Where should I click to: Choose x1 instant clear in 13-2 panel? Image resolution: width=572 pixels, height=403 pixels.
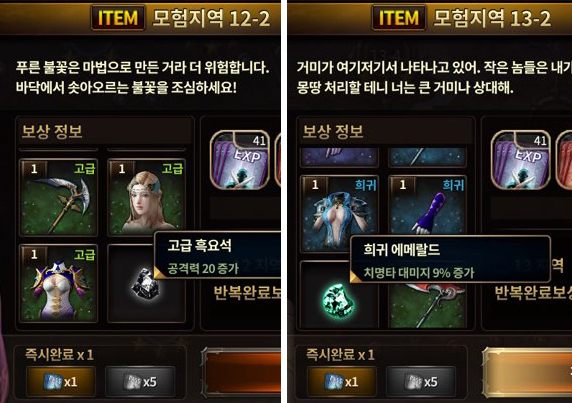tap(342, 382)
